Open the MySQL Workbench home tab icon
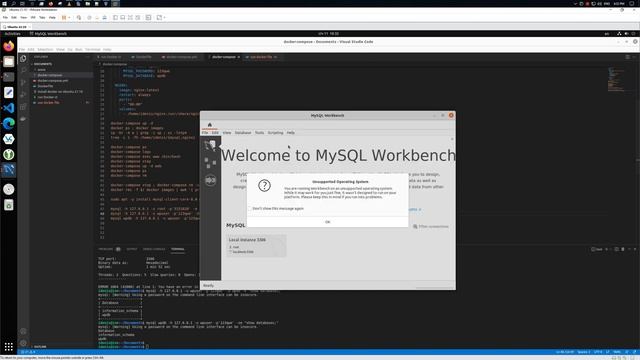This screenshot has width=640, height=360. click(x=210, y=125)
